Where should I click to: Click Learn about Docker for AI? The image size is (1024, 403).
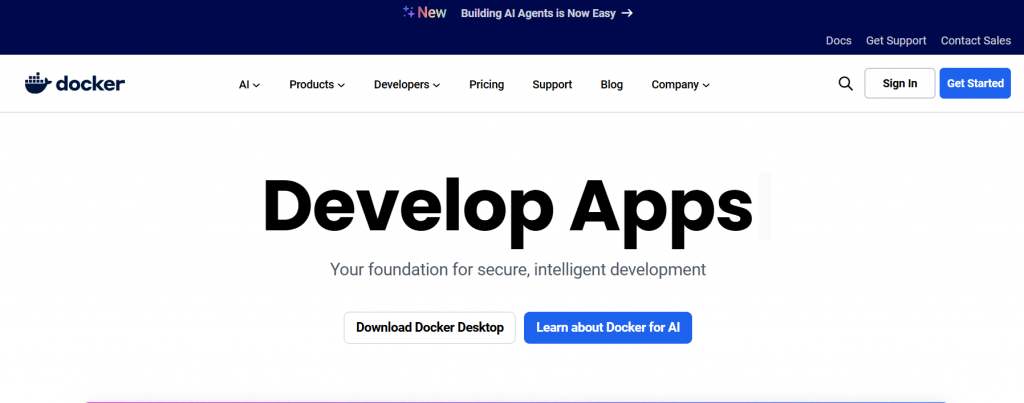coord(608,328)
